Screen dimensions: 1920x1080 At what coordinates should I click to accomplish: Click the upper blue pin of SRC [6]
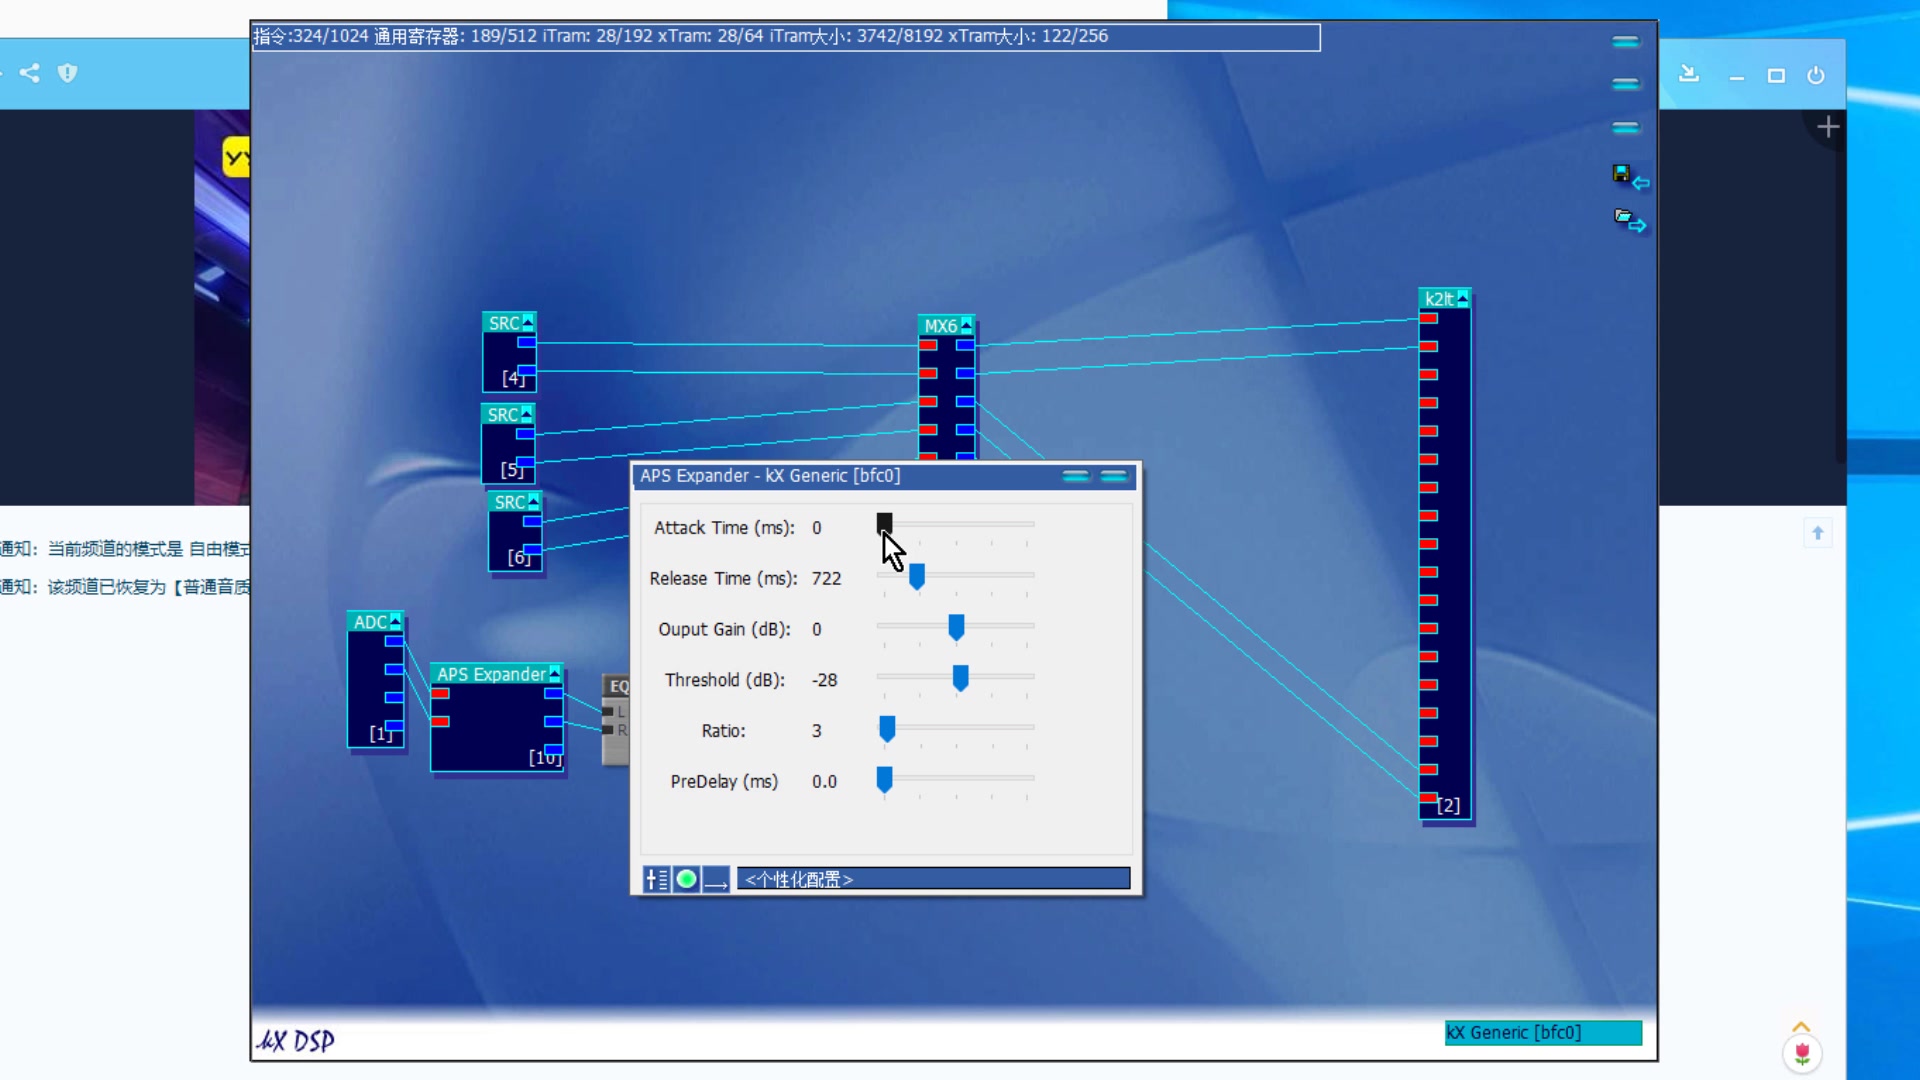532,521
